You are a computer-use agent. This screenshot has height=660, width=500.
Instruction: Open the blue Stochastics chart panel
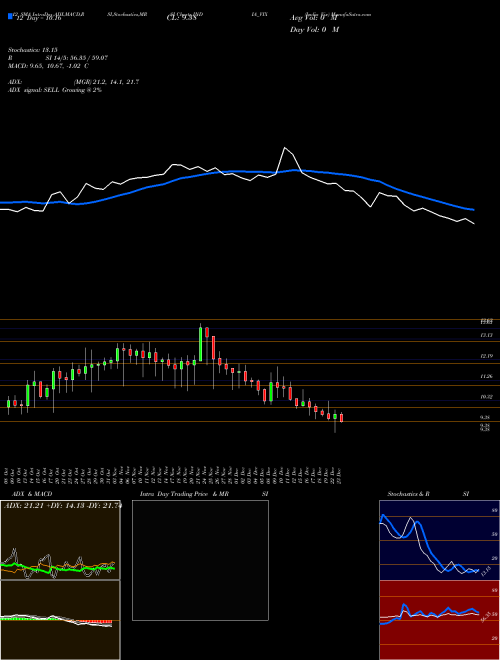439,540
